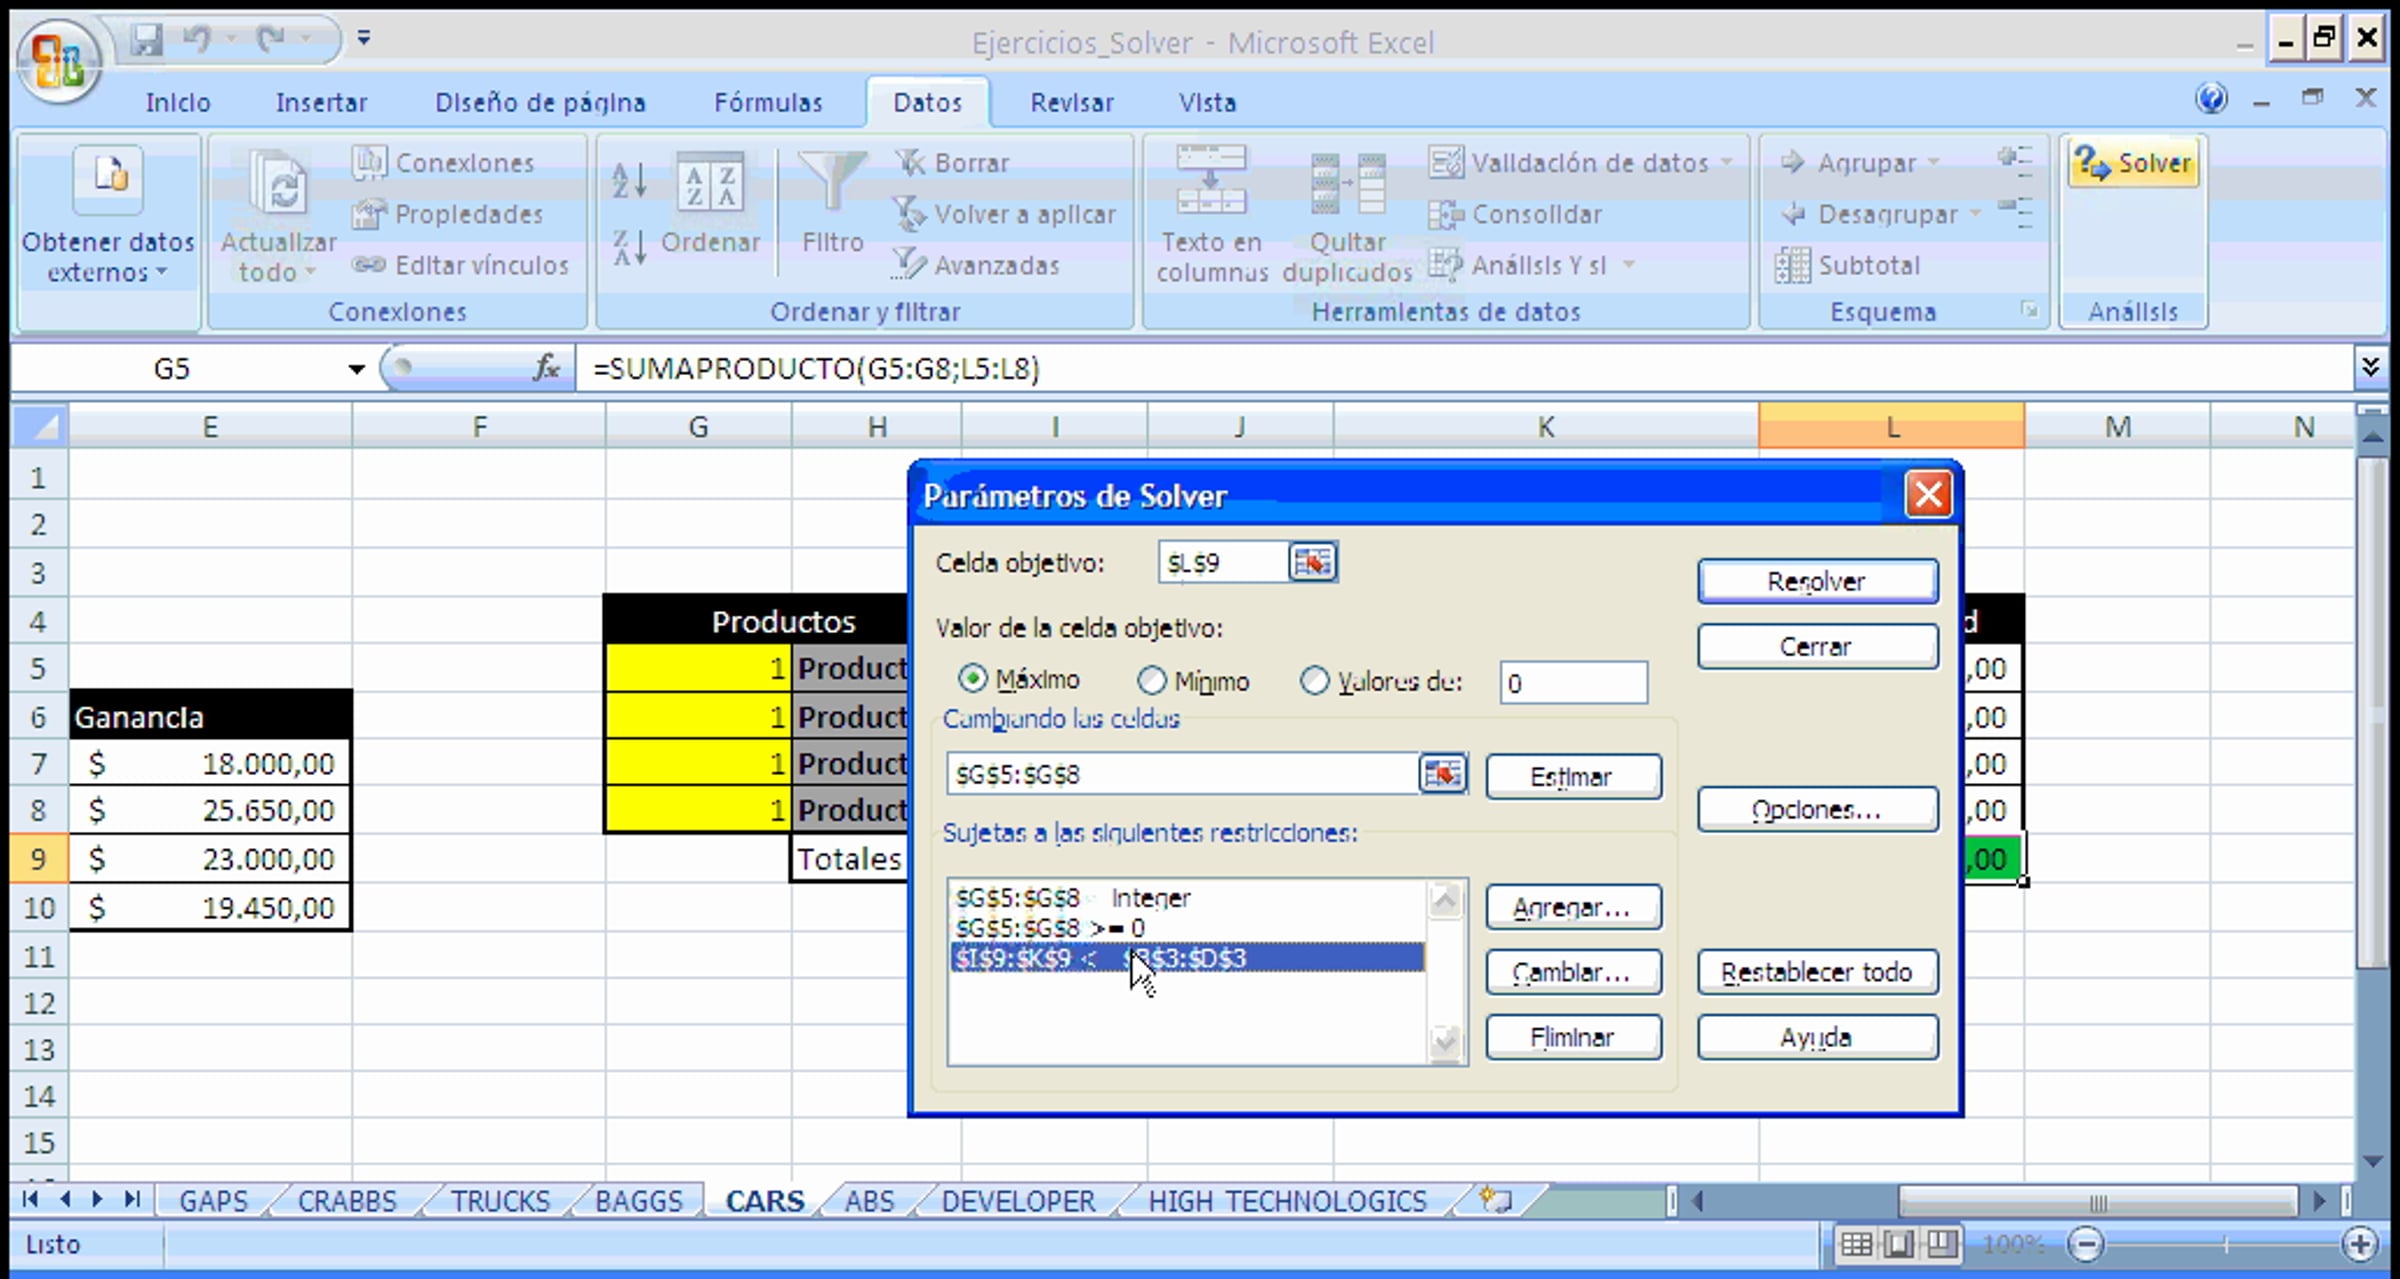This screenshot has width=2400, height=1279.
Task: Click the Agregar... constraint button
Action: (1572, 907)
